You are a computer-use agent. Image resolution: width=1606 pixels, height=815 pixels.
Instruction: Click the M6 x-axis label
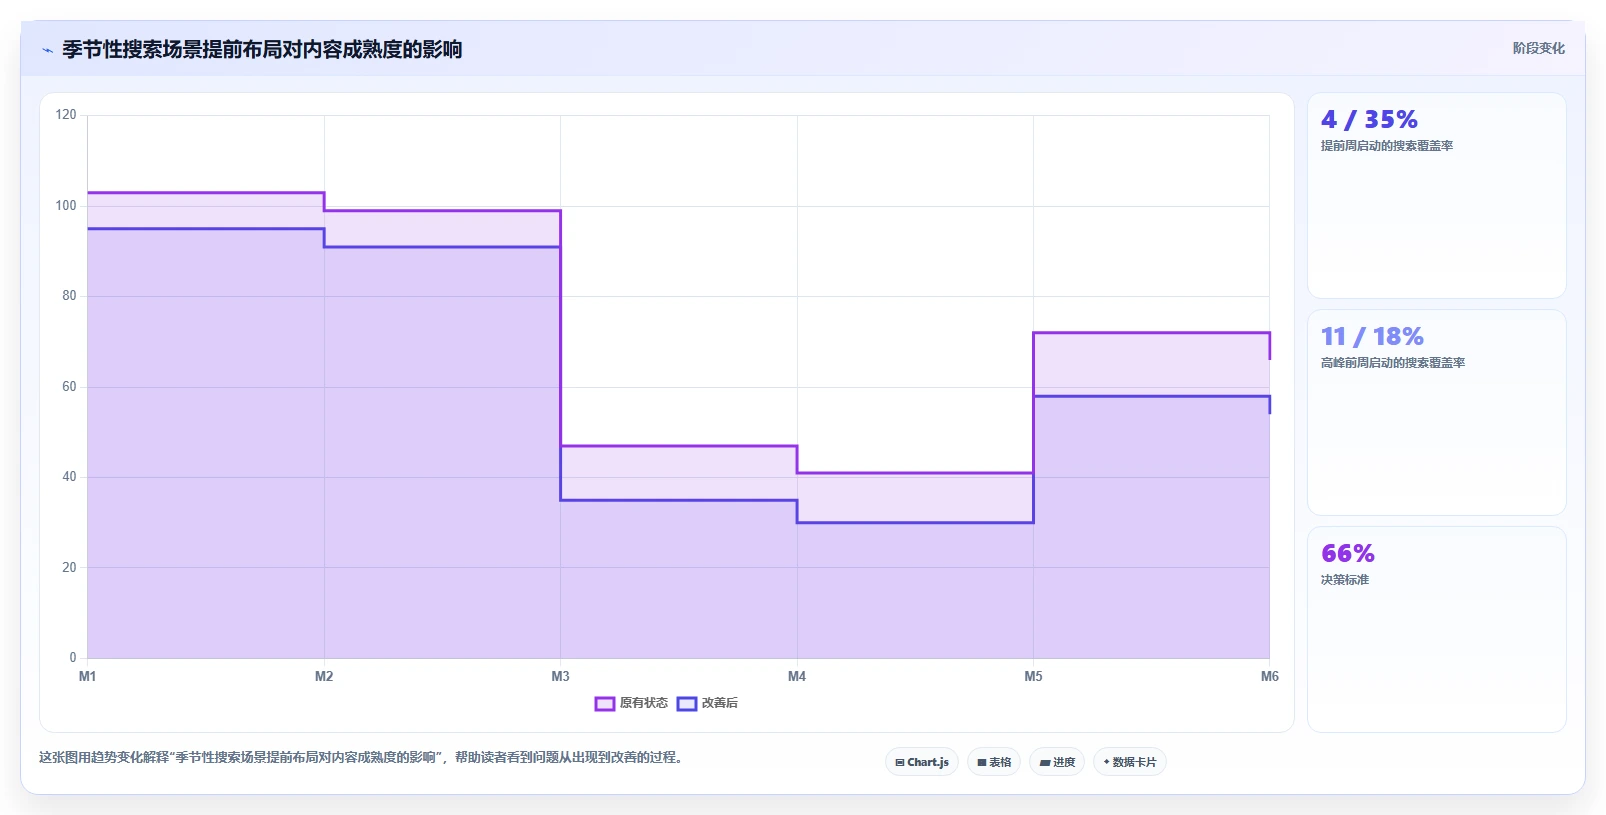click(x=1270, y=677)
